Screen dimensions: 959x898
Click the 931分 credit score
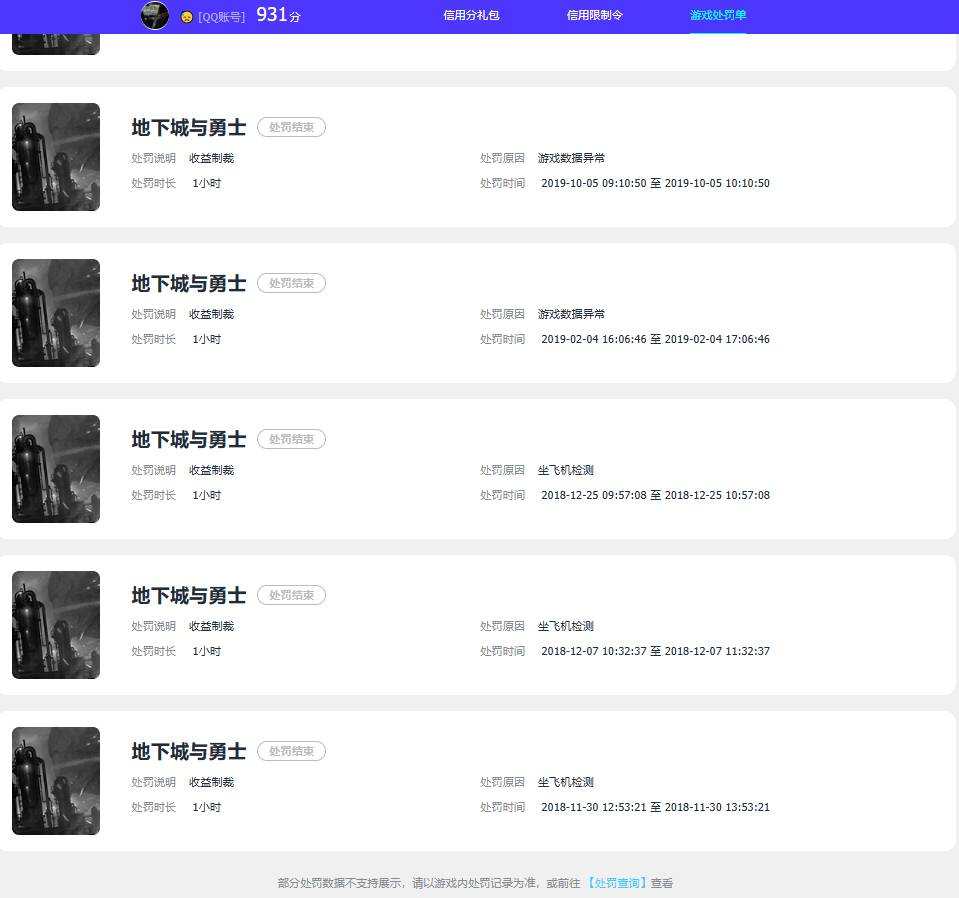[x=278, y=15]
